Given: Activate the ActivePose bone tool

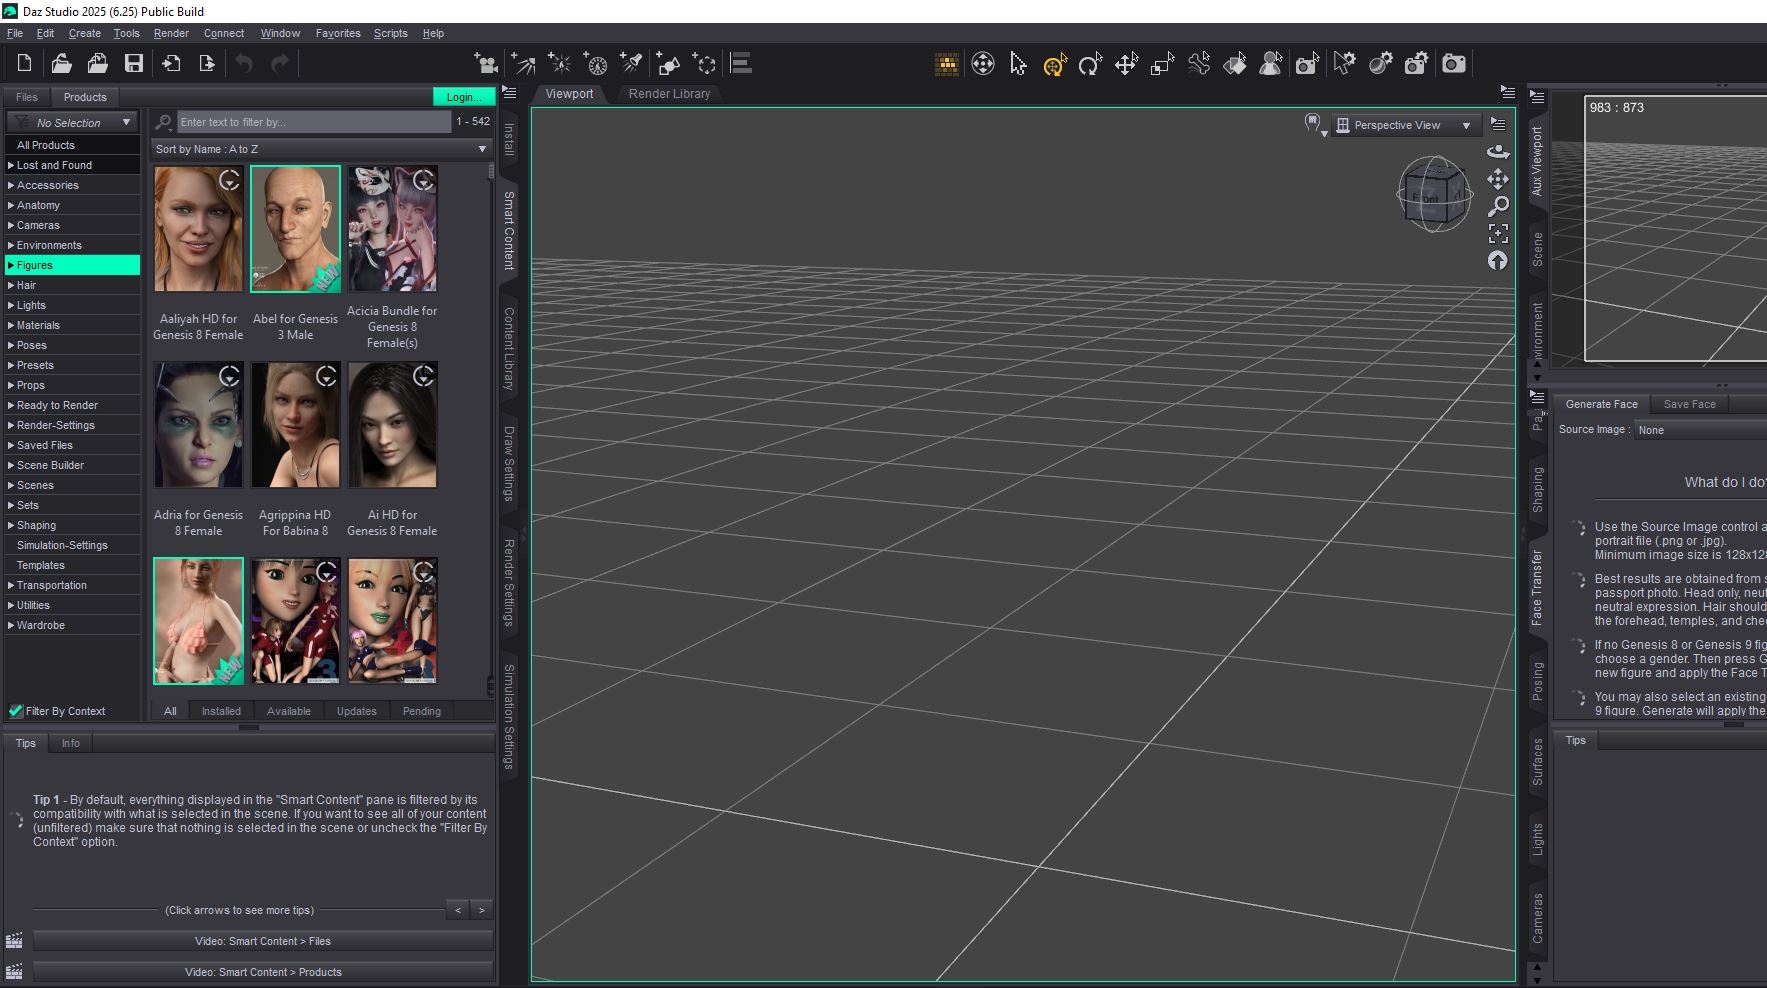Looking at the screenshot, I should [1199, 64].
